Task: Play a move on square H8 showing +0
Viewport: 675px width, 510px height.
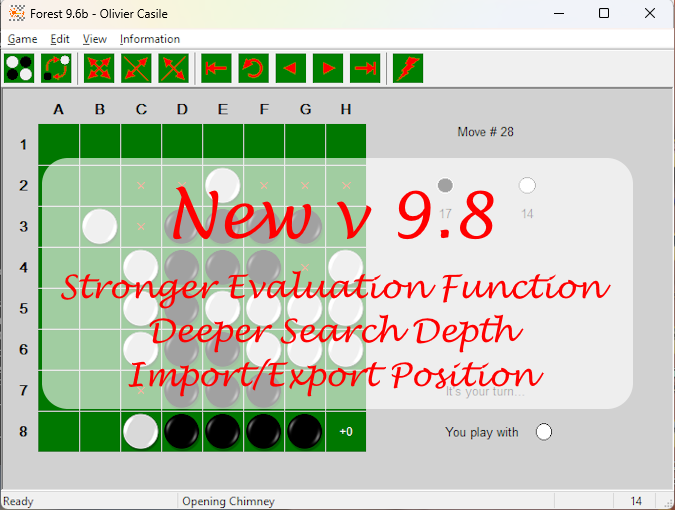Action: [x=345, y=431]
